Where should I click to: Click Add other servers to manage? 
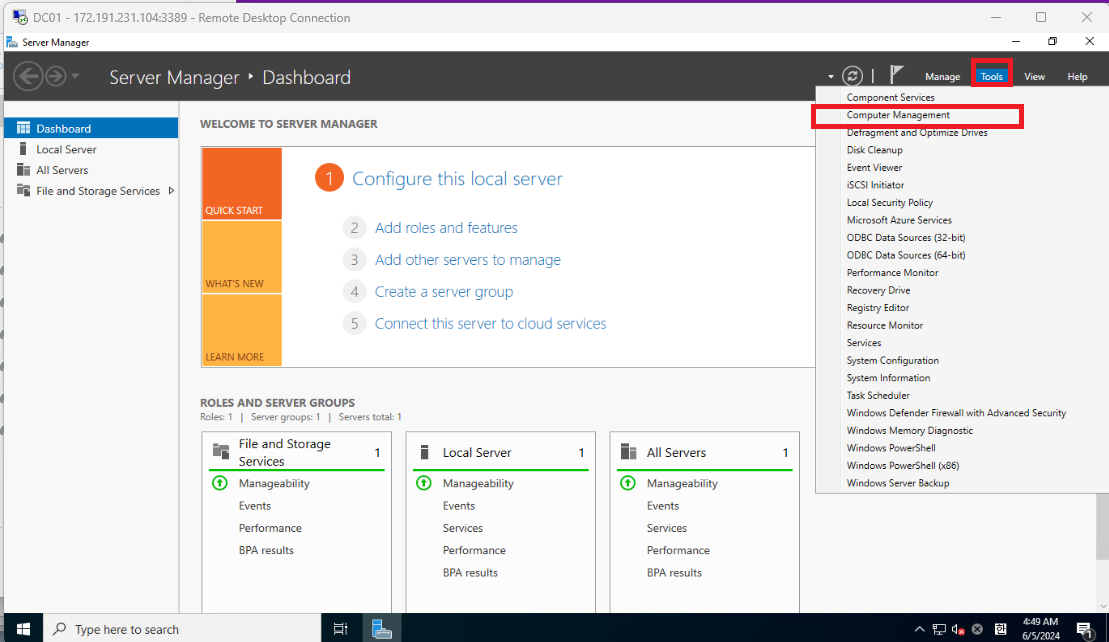click(x=468, y=259)
